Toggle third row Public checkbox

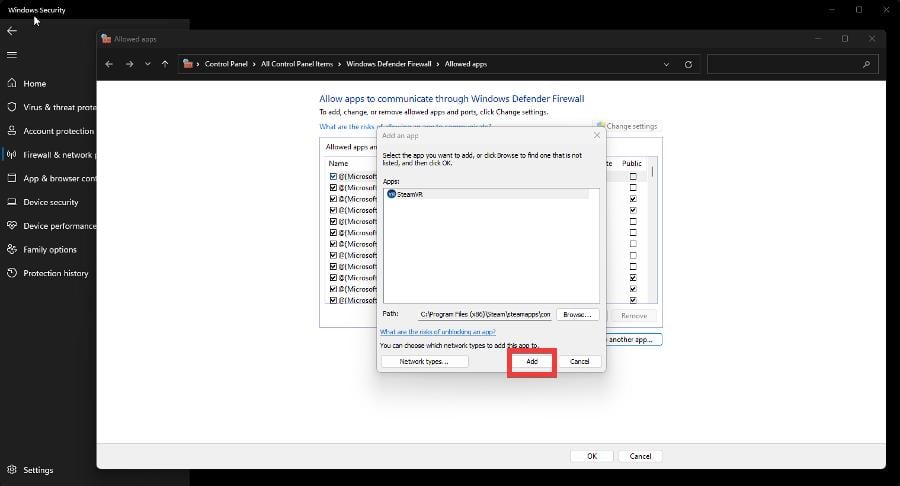[x=633, y=199]
